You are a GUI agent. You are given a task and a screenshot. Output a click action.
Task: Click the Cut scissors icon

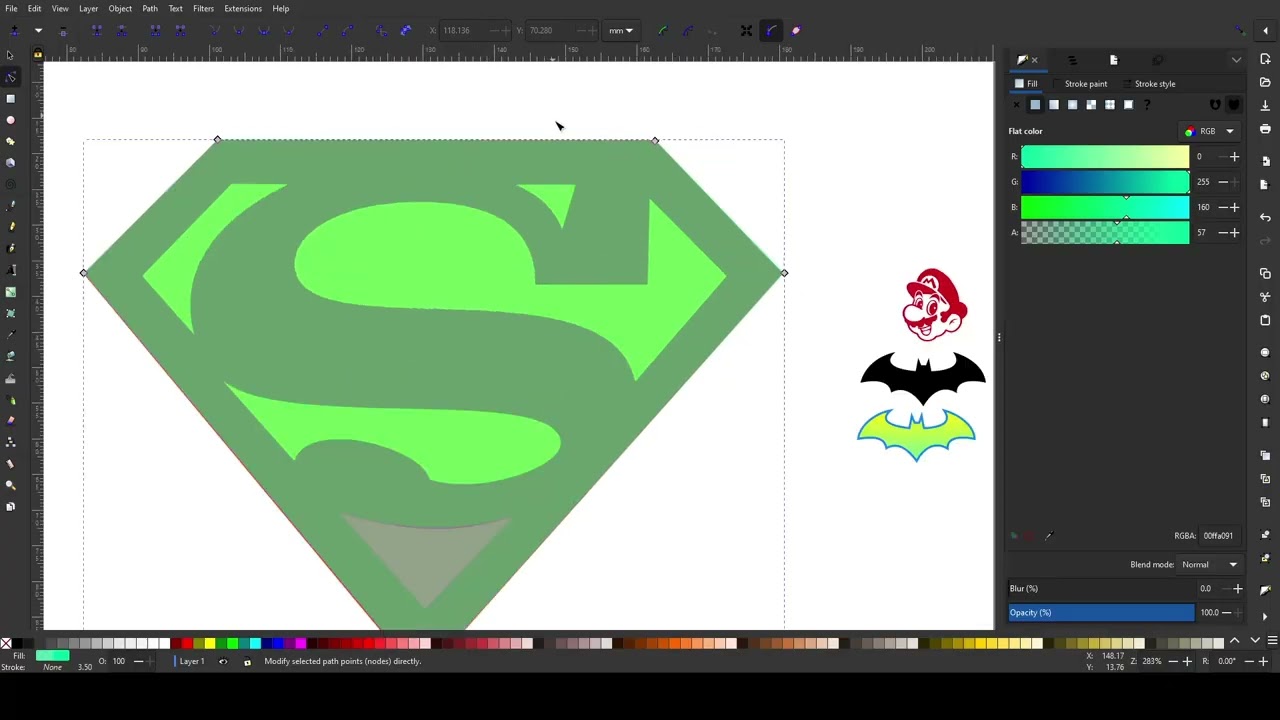(1265, 297)
